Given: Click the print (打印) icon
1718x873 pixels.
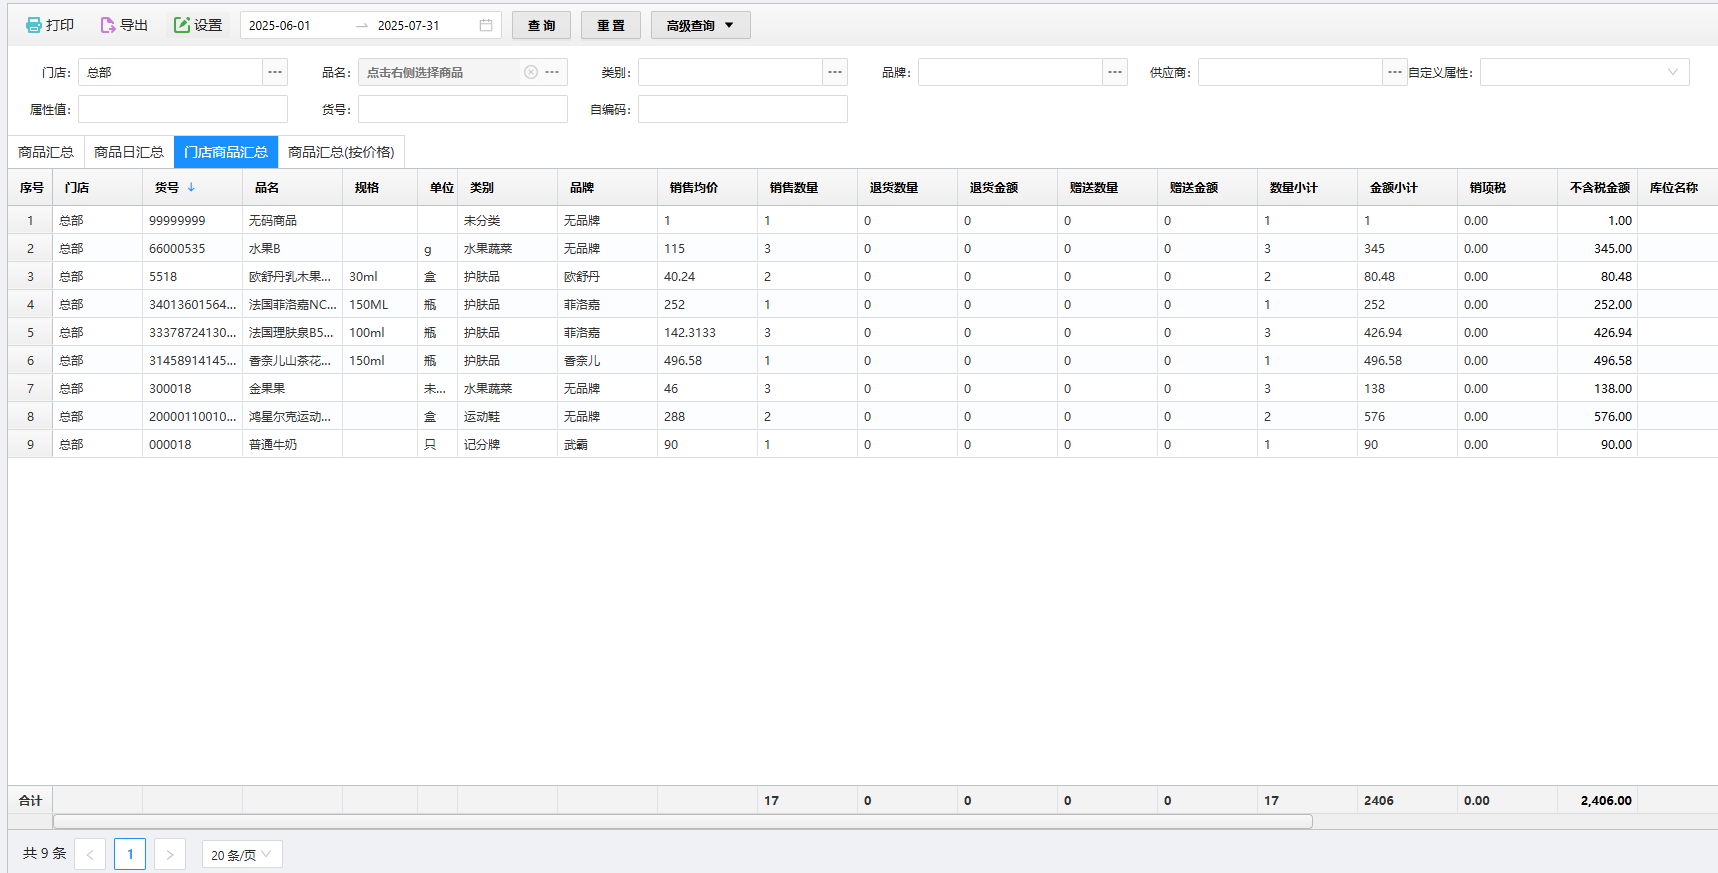Looking at the screenshot, I should pos(33,25).
